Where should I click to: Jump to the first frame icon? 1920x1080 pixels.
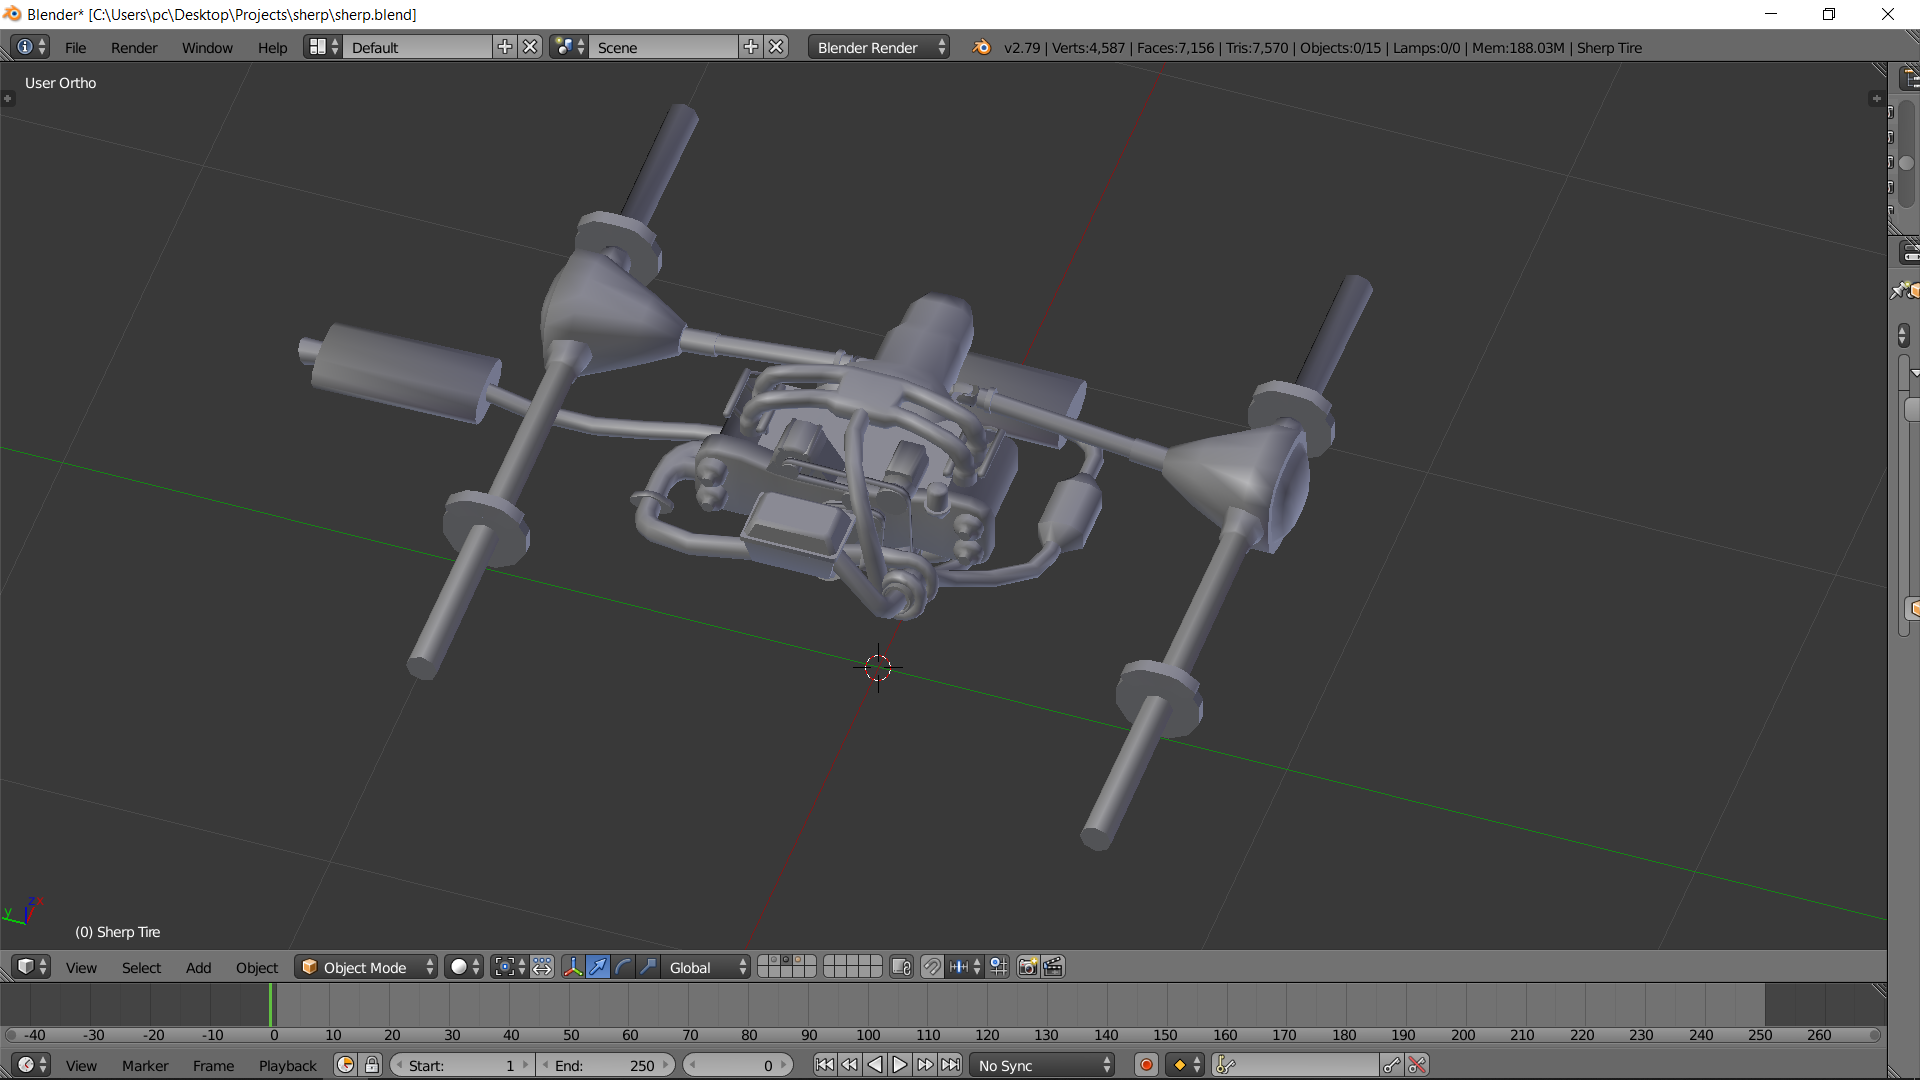tap(824, 1065)
